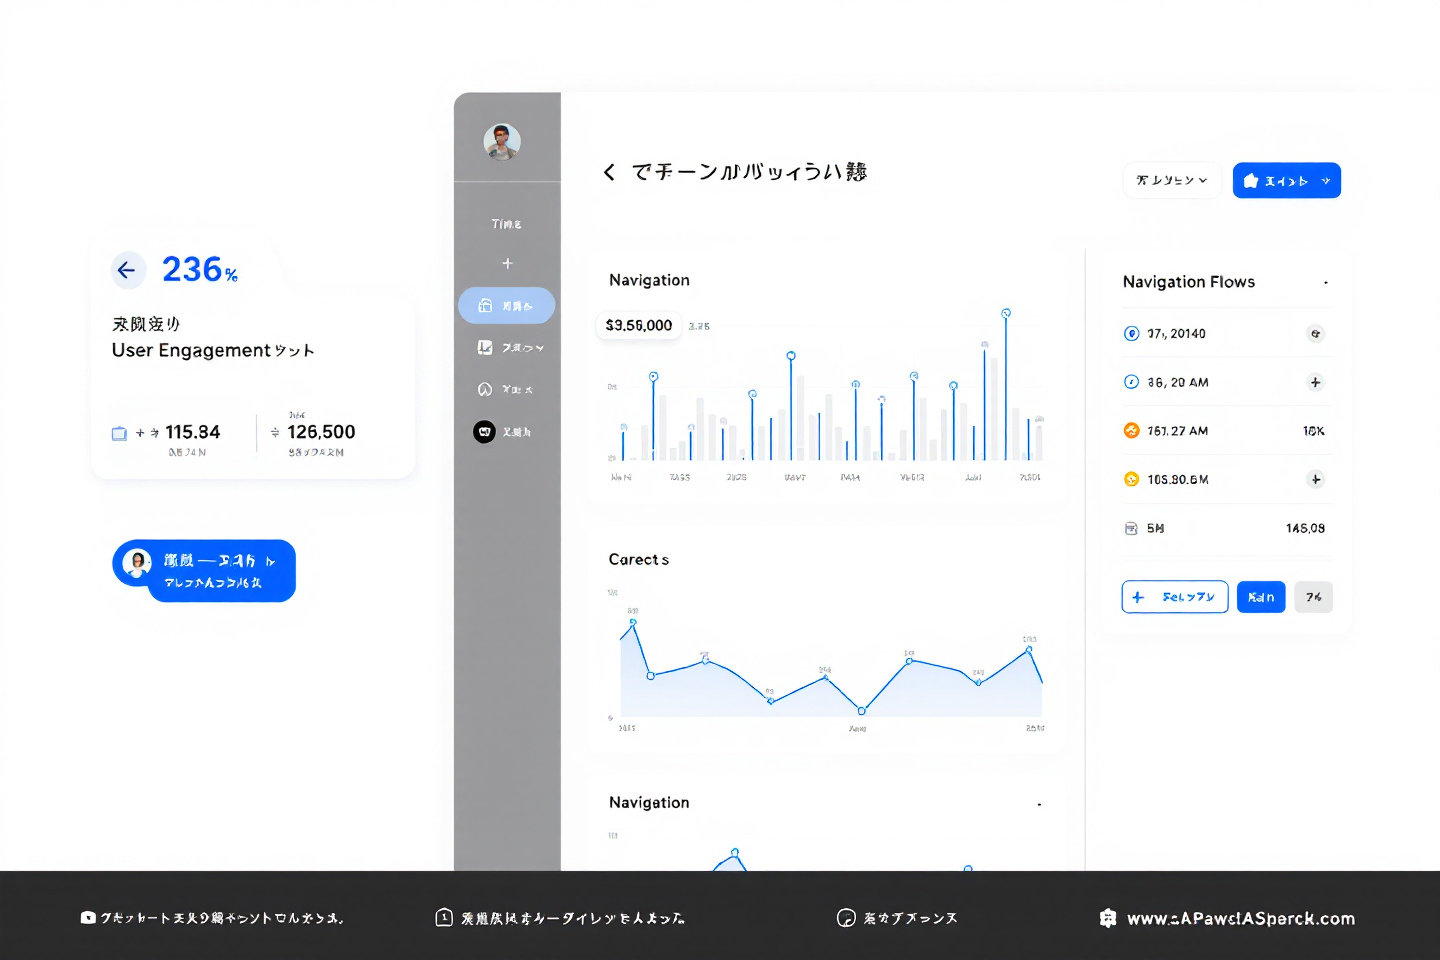Viewport: 1440px width, 960px height.
Task: Click plus button on 105.90.6M row
Action: (1316, 480)
